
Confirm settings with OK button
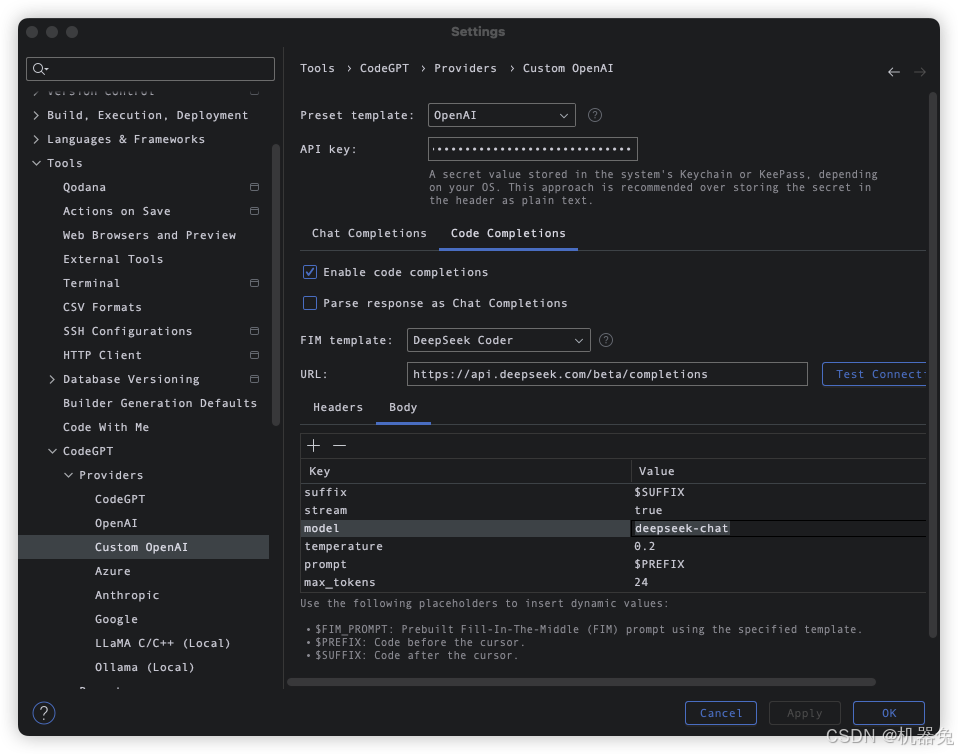click(888, 712)
